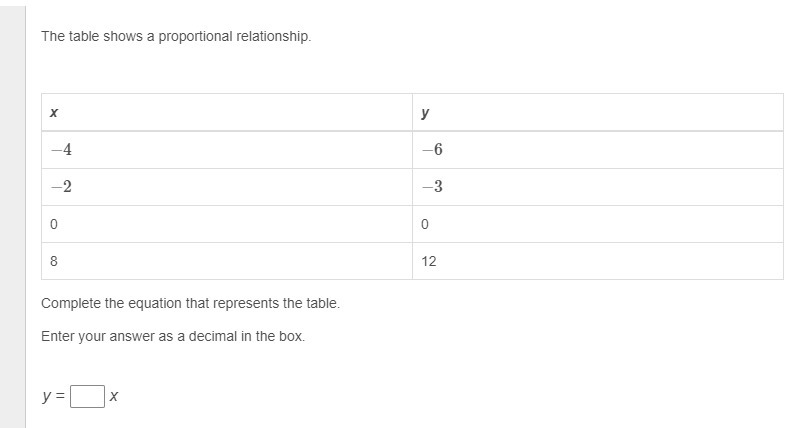Click the answer input box in the equation

88,397
